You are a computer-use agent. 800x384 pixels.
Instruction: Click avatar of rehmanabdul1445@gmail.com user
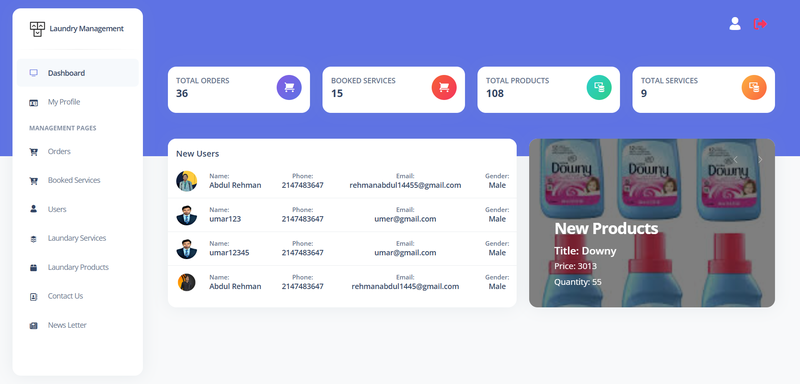click(x=187, y=282)
